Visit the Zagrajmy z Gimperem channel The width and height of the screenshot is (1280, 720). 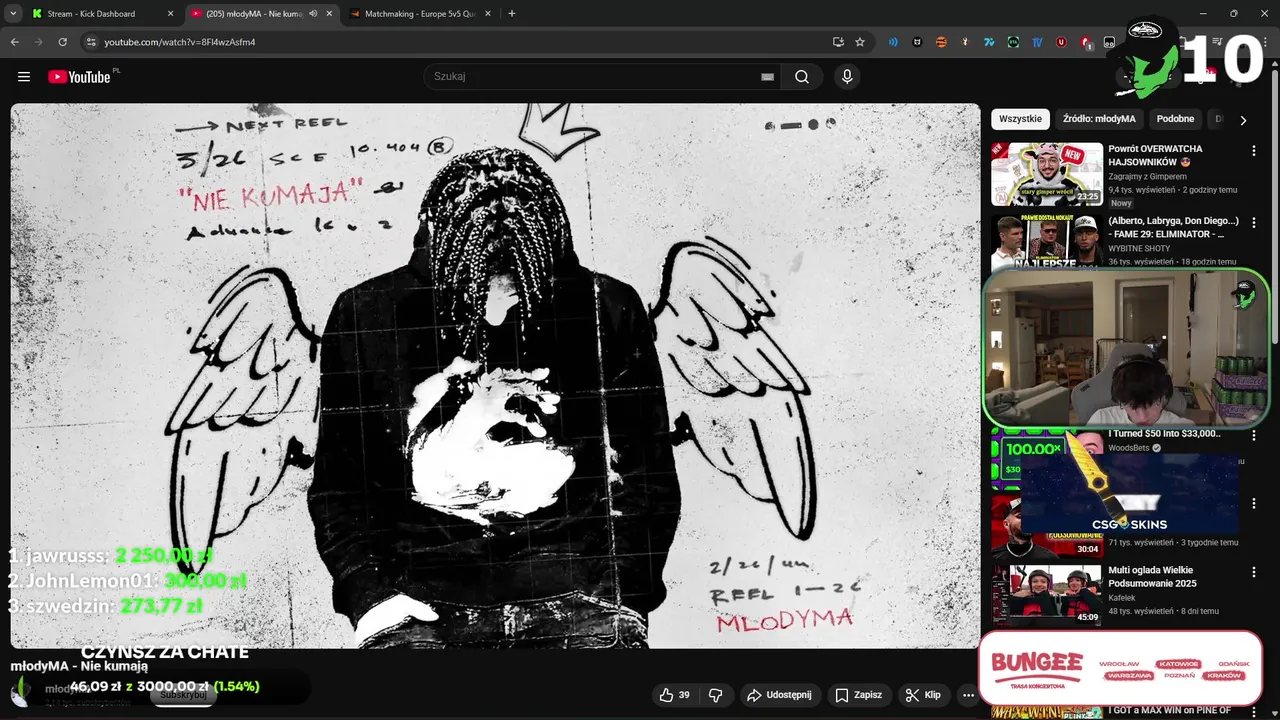(x=1147, y=176)
